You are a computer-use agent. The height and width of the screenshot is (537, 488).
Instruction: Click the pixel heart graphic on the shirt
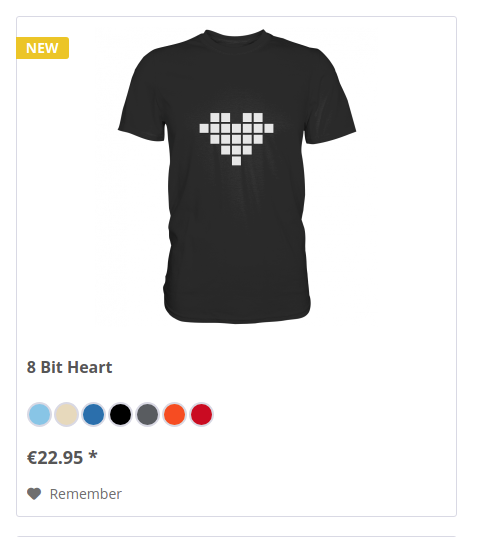click(236, 139)
